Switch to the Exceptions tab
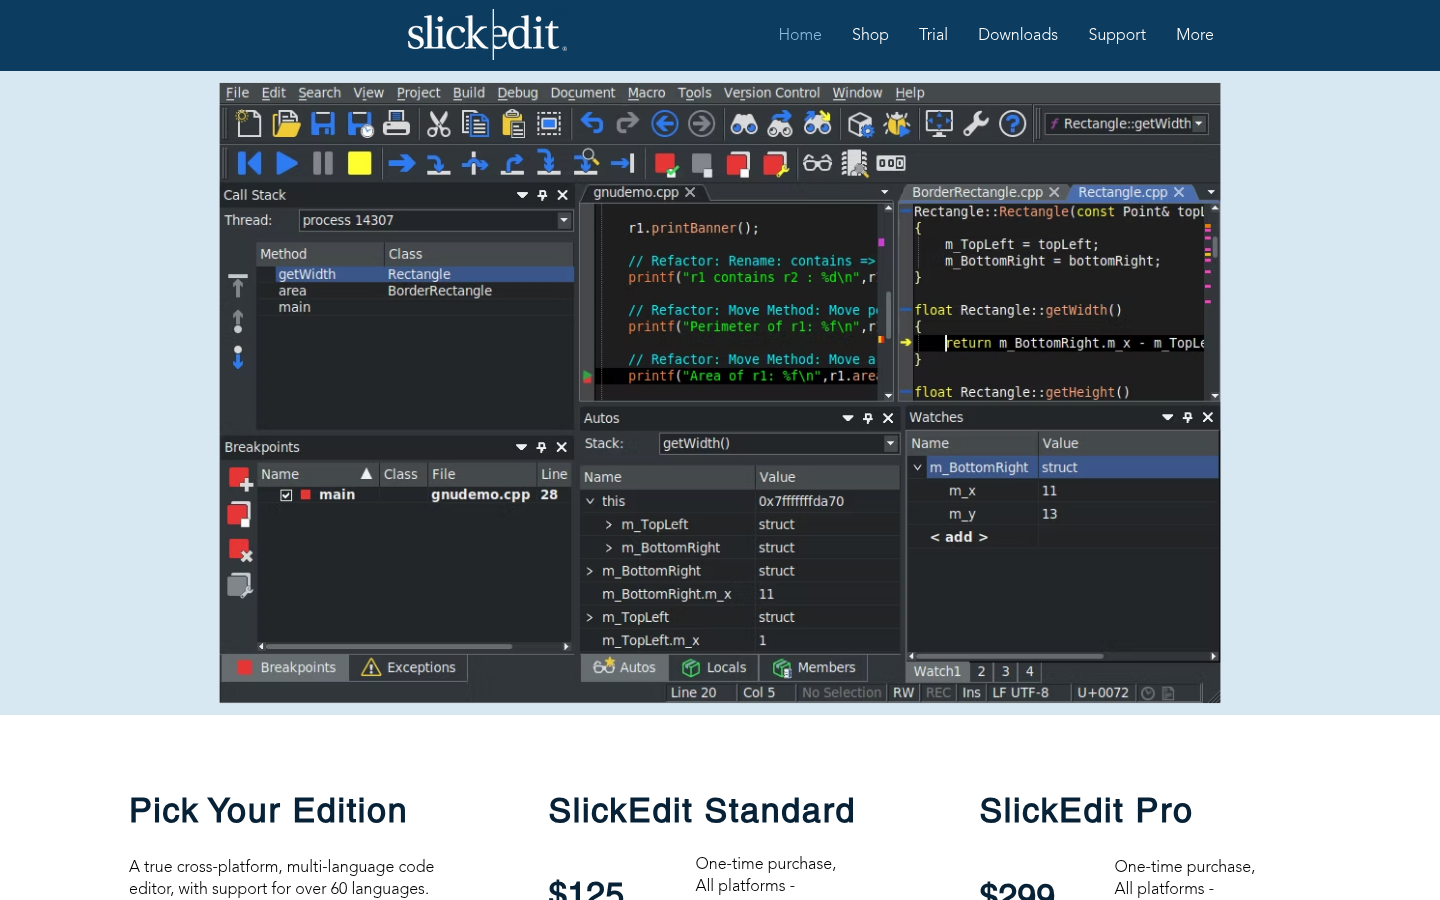The height and width of the screenshot is (900, 1440). pos(408,667)
